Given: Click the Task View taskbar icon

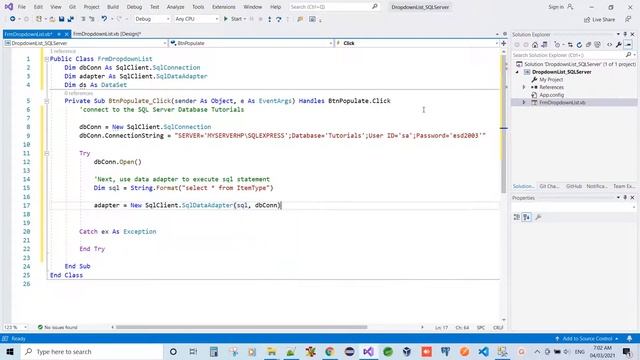Looking at the screenshot, I should (193, 351).
